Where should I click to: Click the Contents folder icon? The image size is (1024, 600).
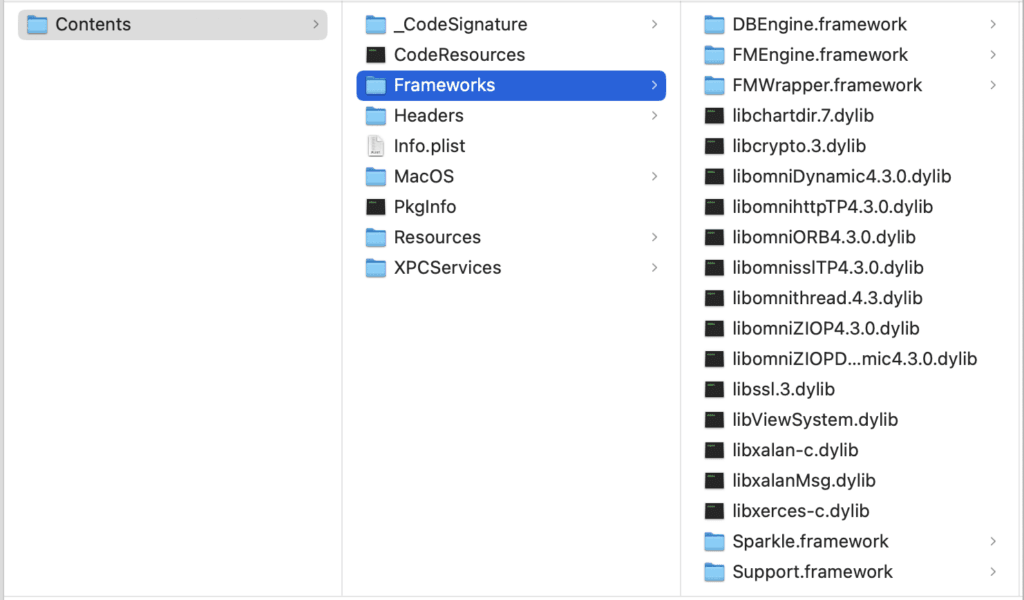pyautogui.click(x=37, y=24)
